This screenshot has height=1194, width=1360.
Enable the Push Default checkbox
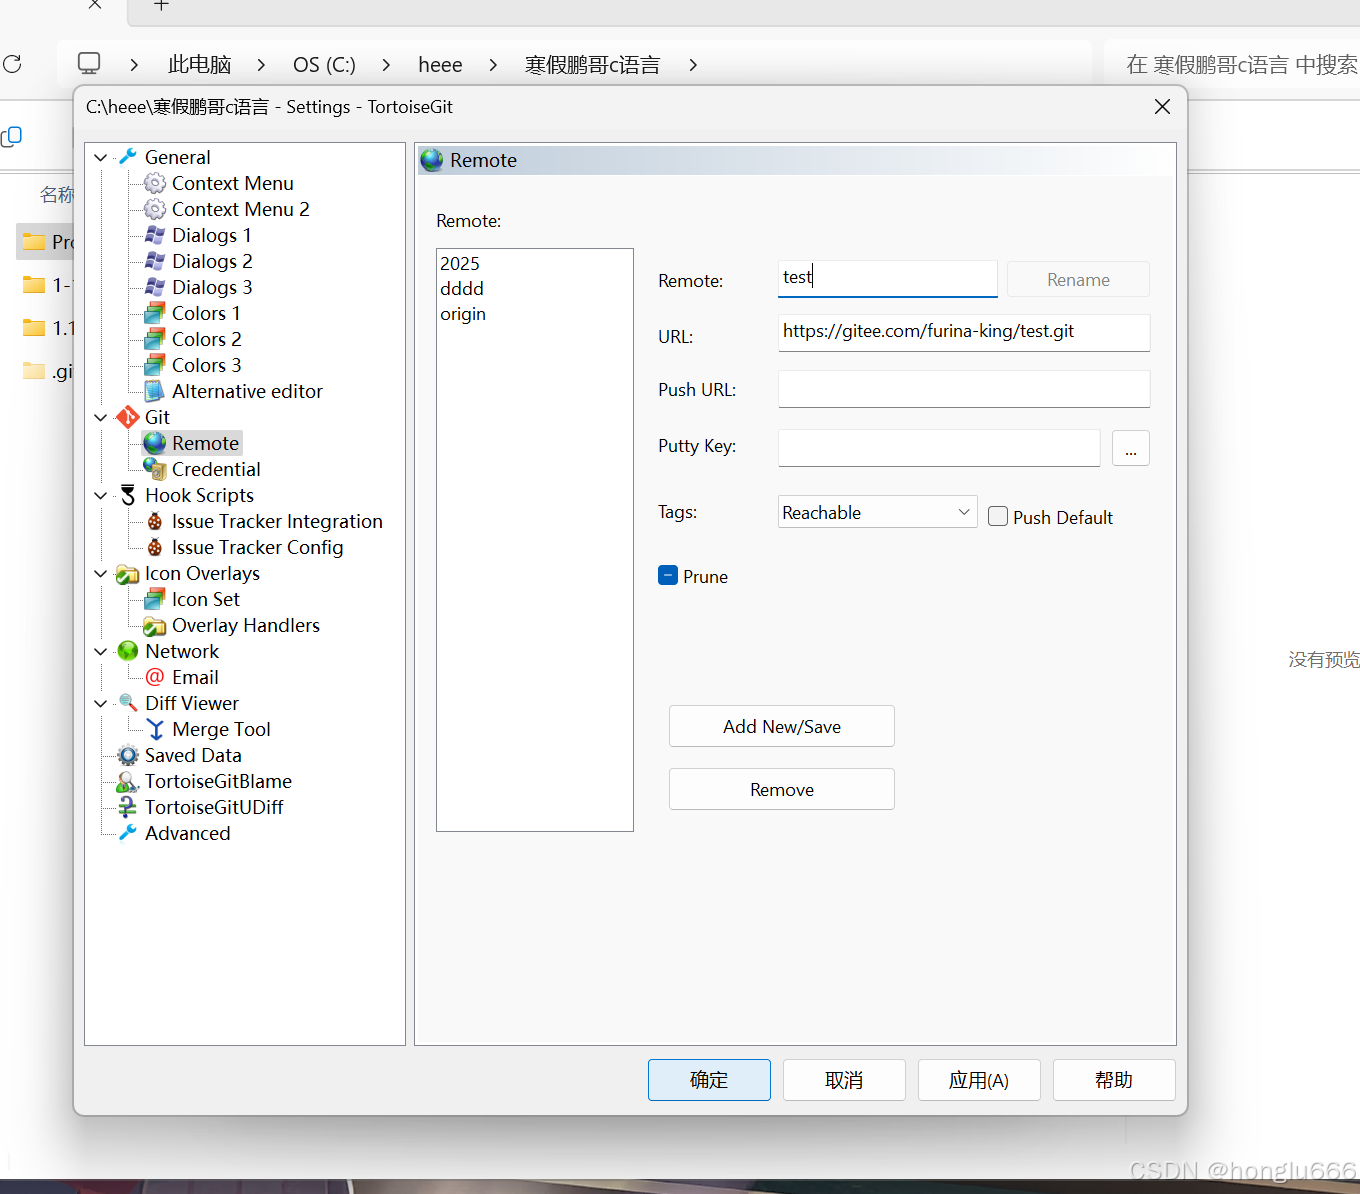(x=998, y=516)
